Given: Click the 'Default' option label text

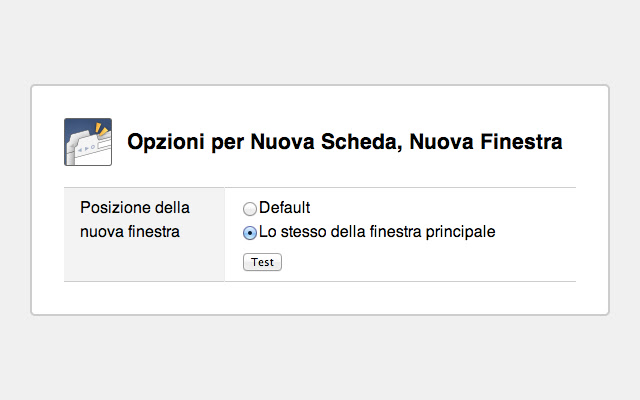Looking at the screenshot, I should click(285, 208).
